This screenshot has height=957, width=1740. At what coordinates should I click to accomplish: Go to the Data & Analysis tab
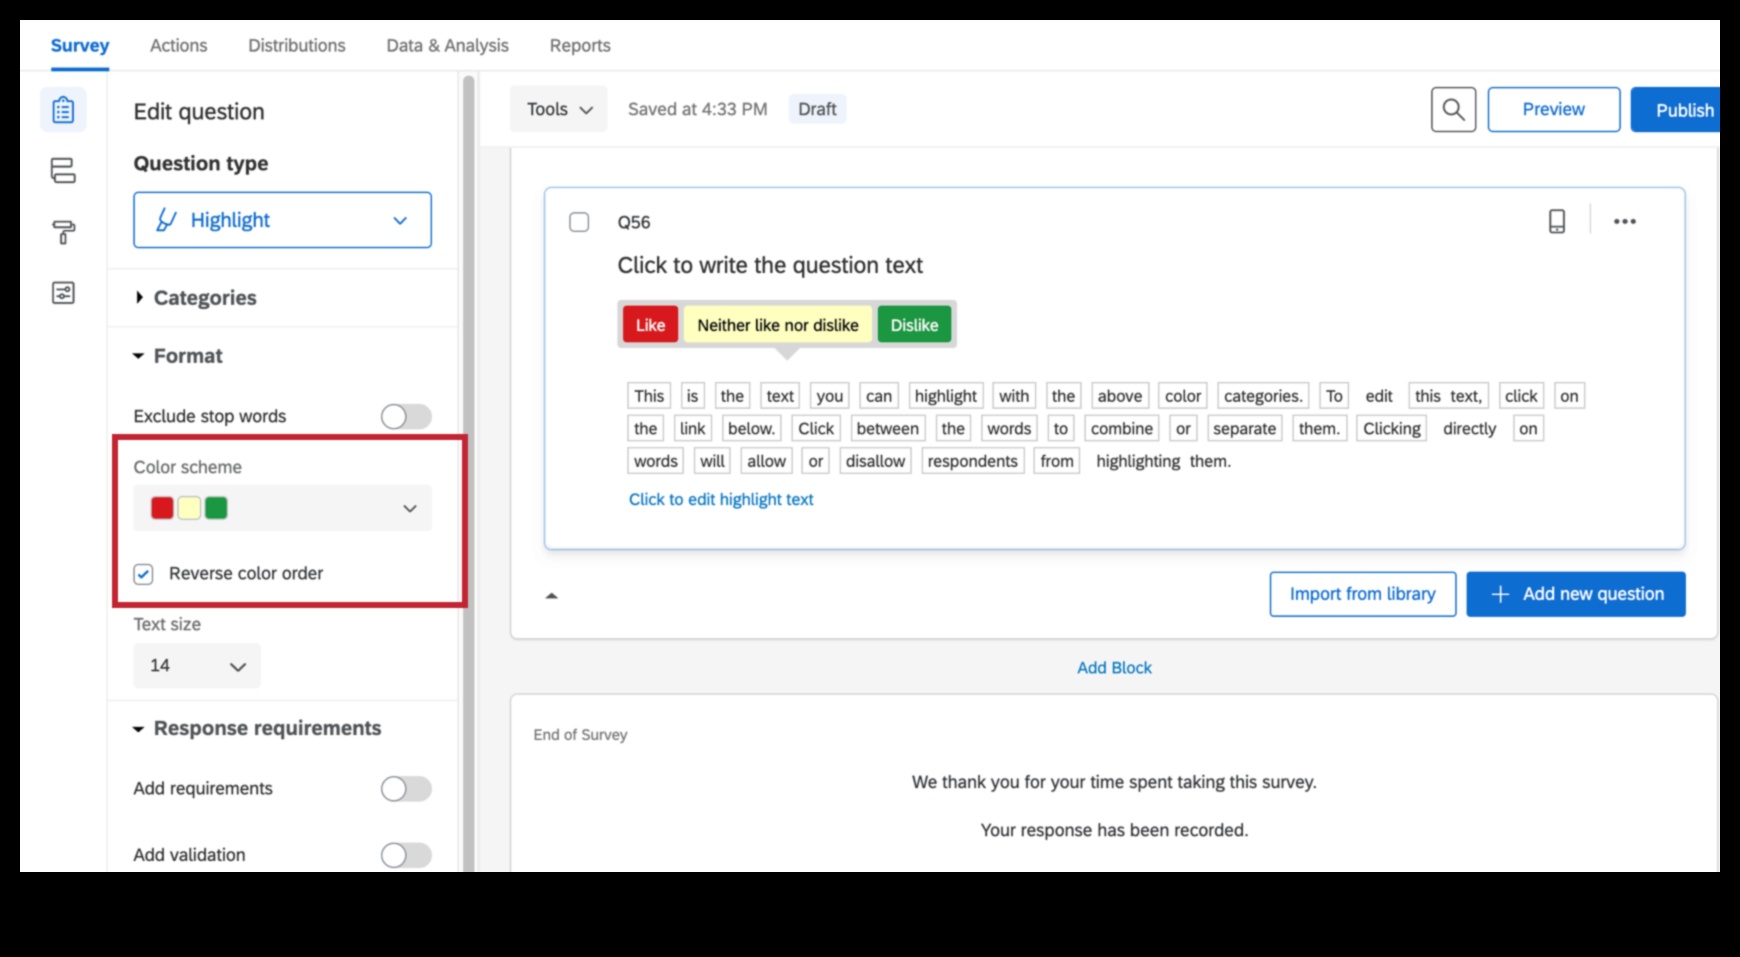447,46
